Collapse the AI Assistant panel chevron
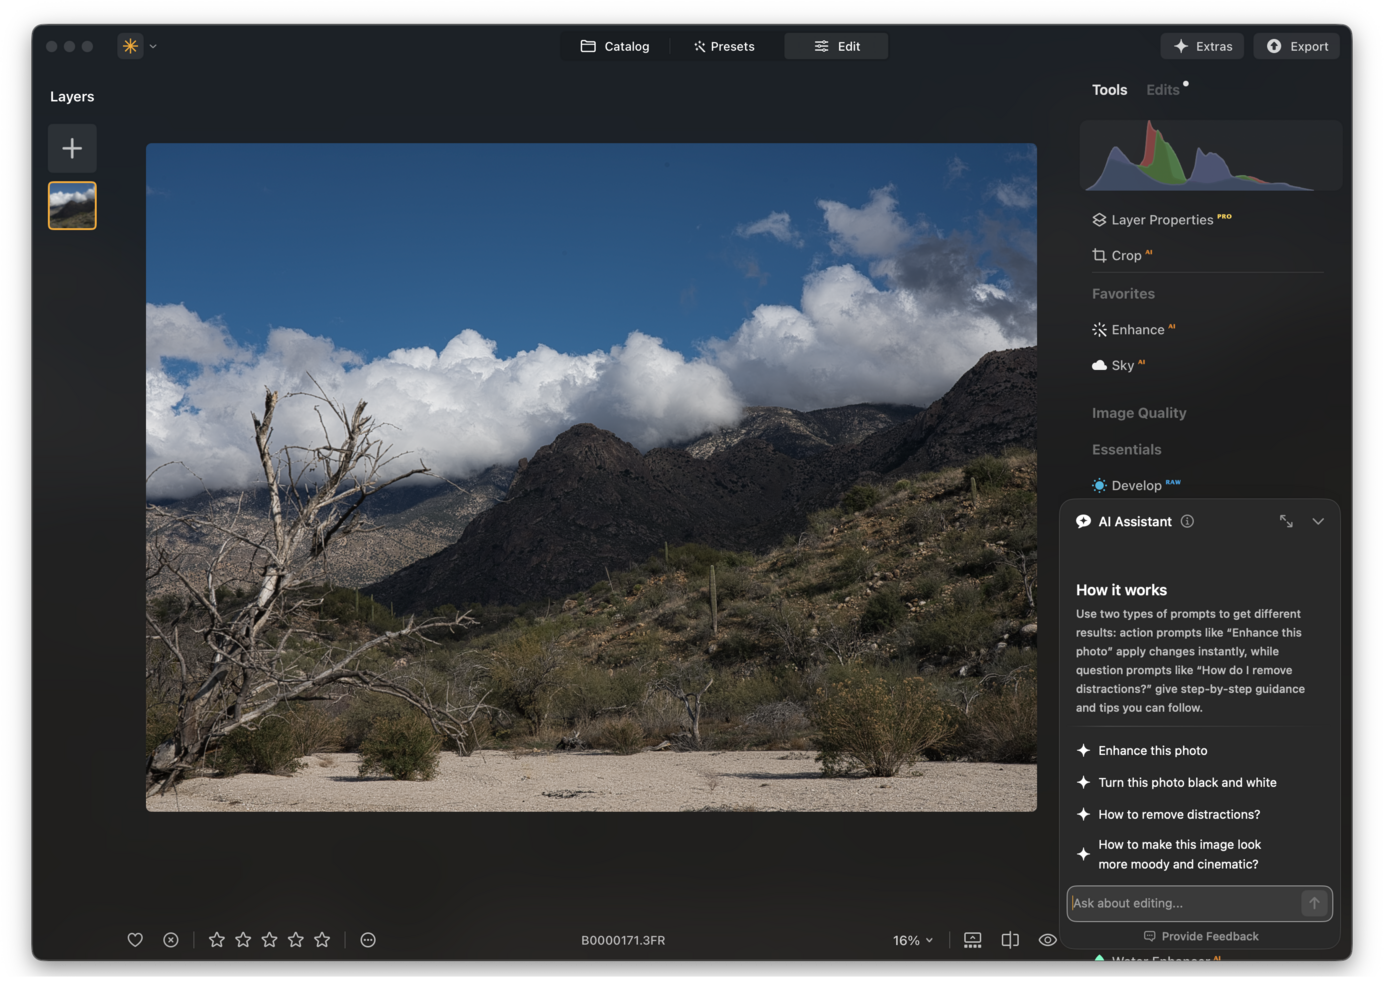The image size is (1384, 1000). coord(1318,522)
